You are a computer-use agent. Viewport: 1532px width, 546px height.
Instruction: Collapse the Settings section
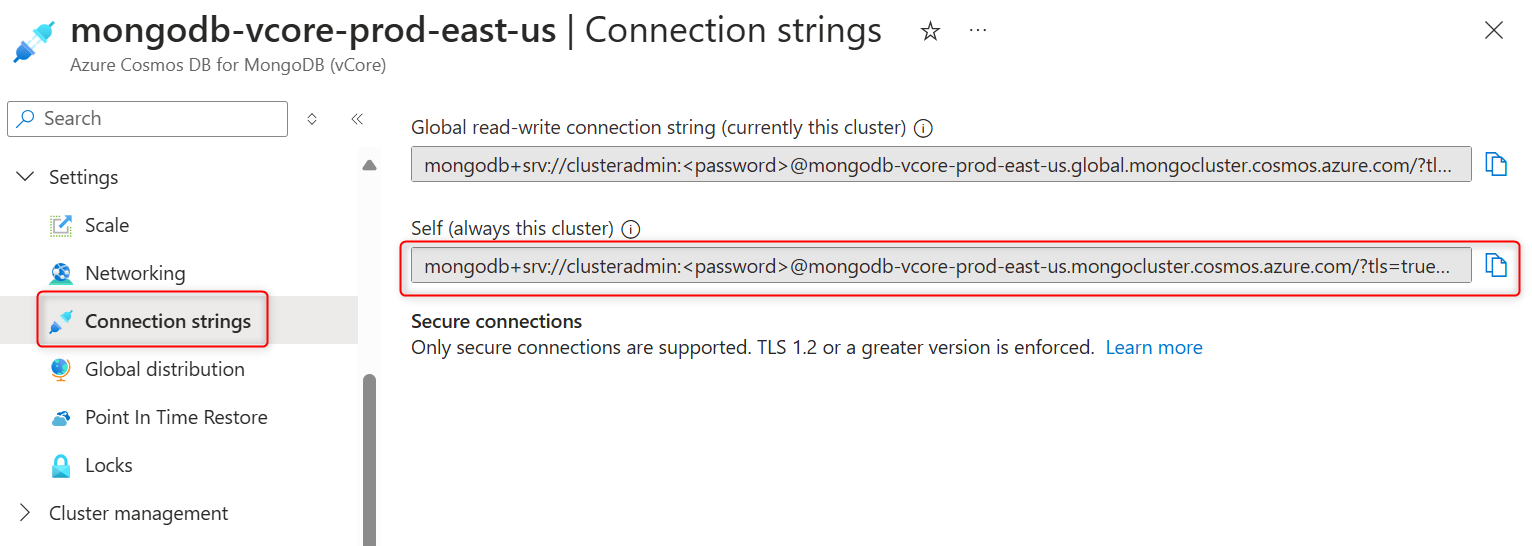click(x=25, y=177)
